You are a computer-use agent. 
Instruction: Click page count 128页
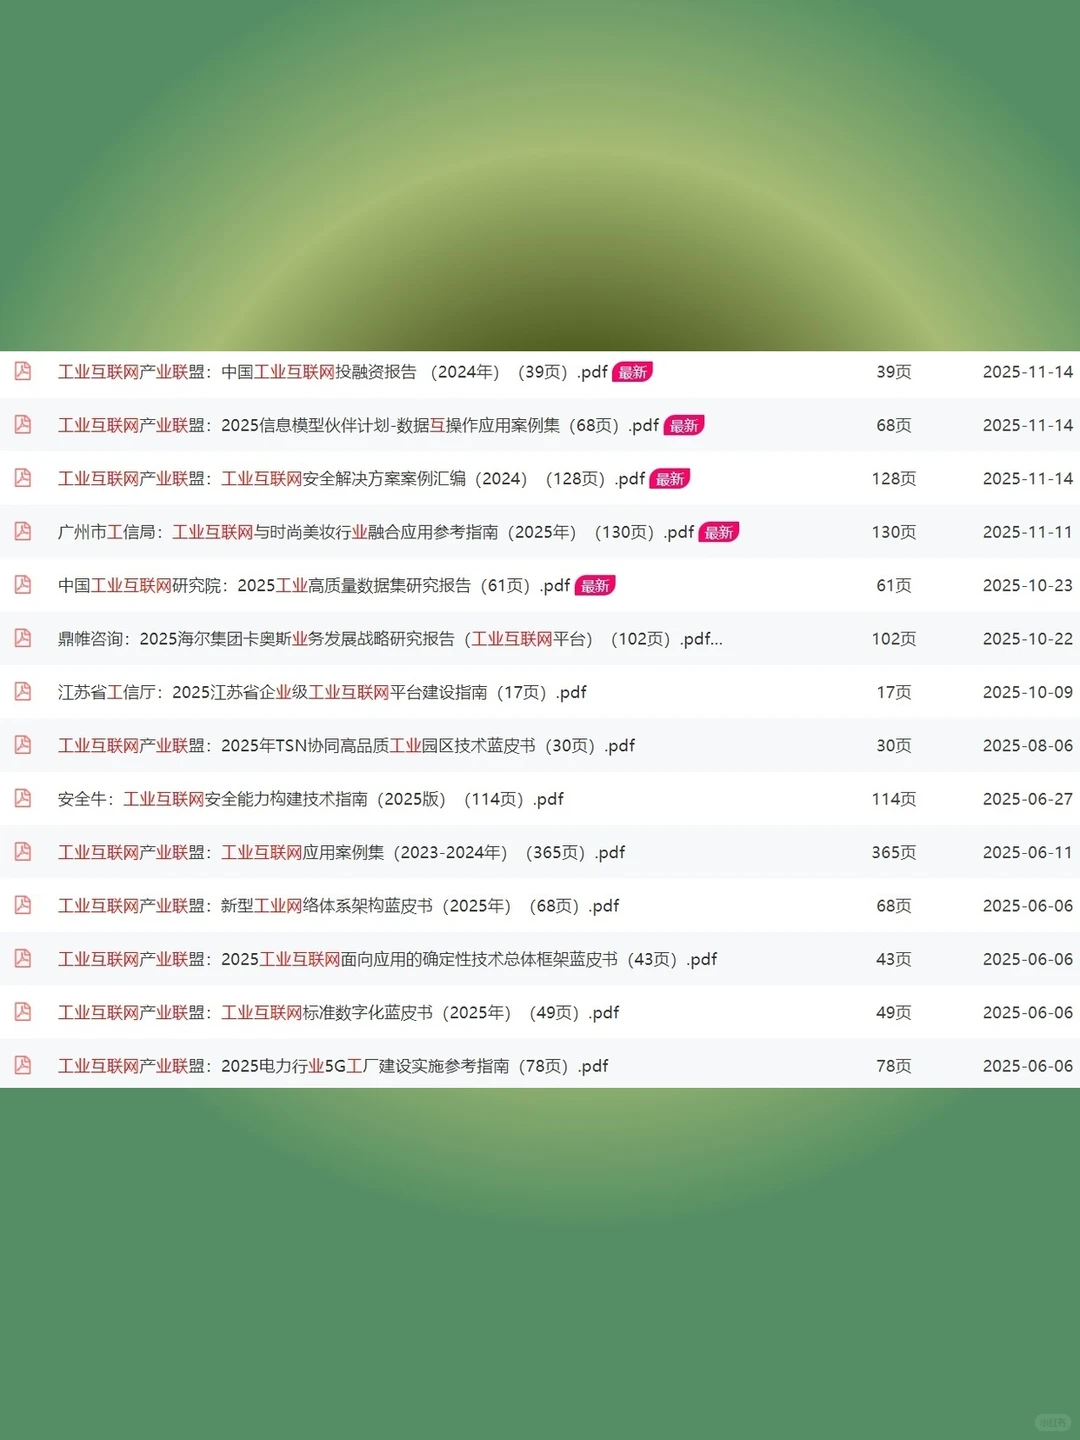[894, 479]
